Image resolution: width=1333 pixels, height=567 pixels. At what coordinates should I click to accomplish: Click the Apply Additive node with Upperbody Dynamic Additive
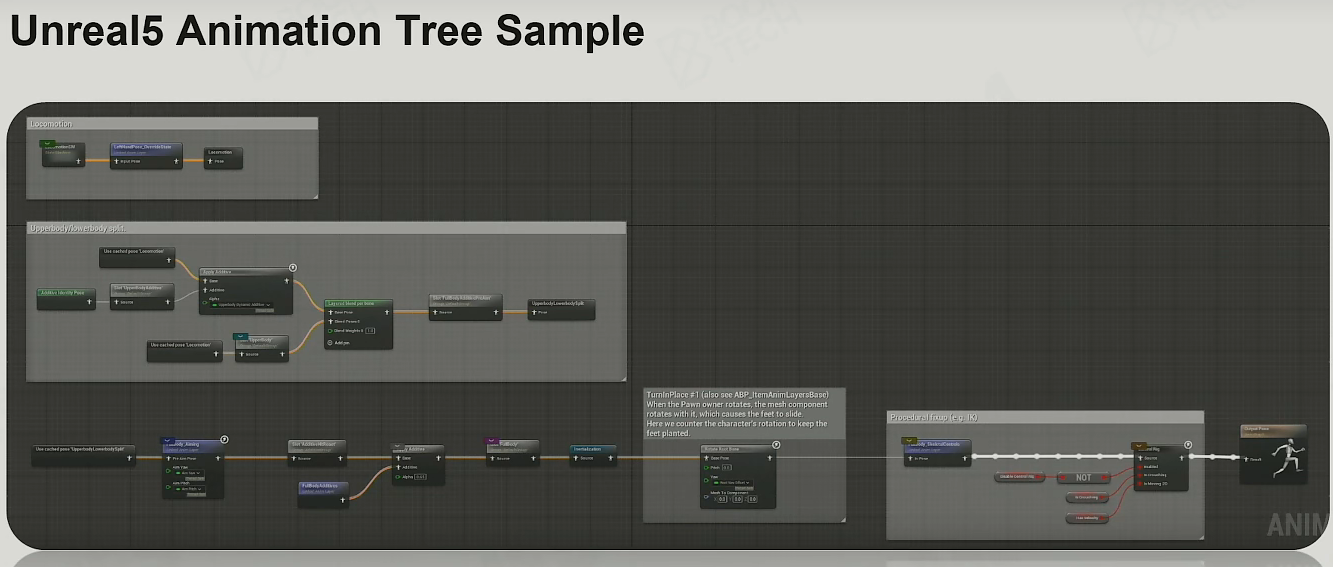click(246, 291)
